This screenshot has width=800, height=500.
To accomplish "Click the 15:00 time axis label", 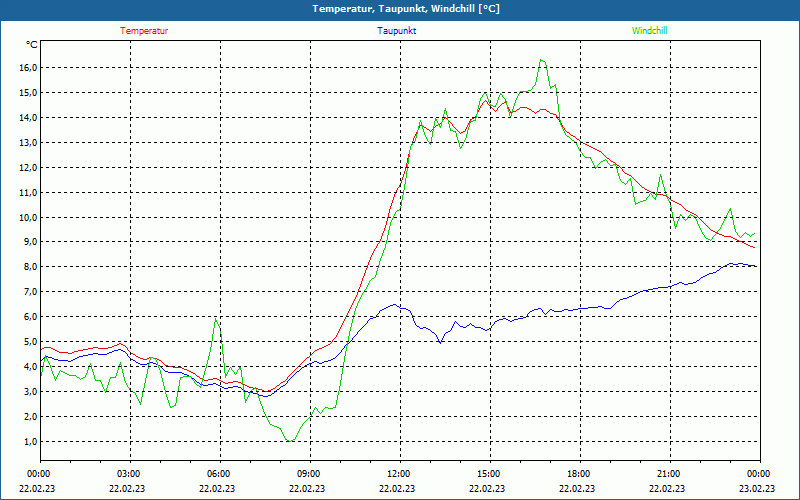I will tap(488, 474).
